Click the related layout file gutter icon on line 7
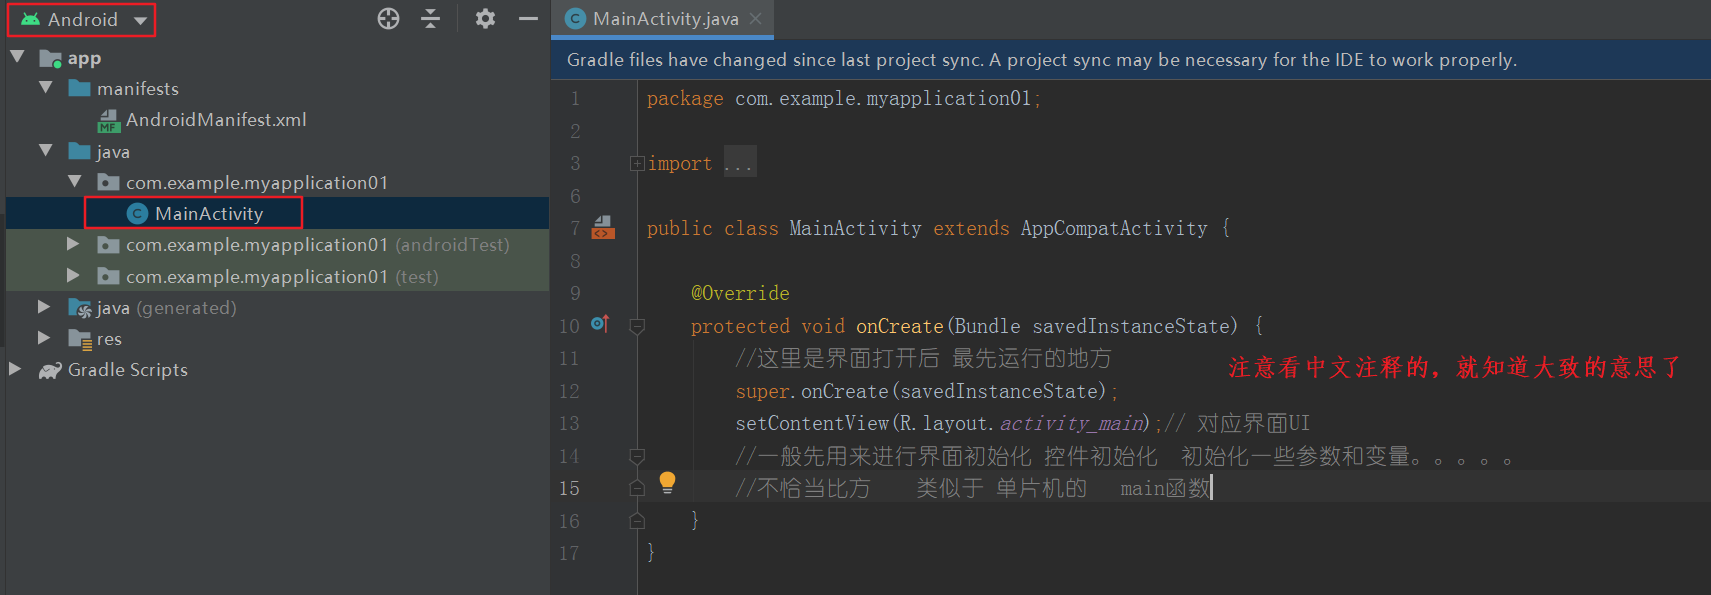Screen dimensions: 1711x595 [603, 228]
